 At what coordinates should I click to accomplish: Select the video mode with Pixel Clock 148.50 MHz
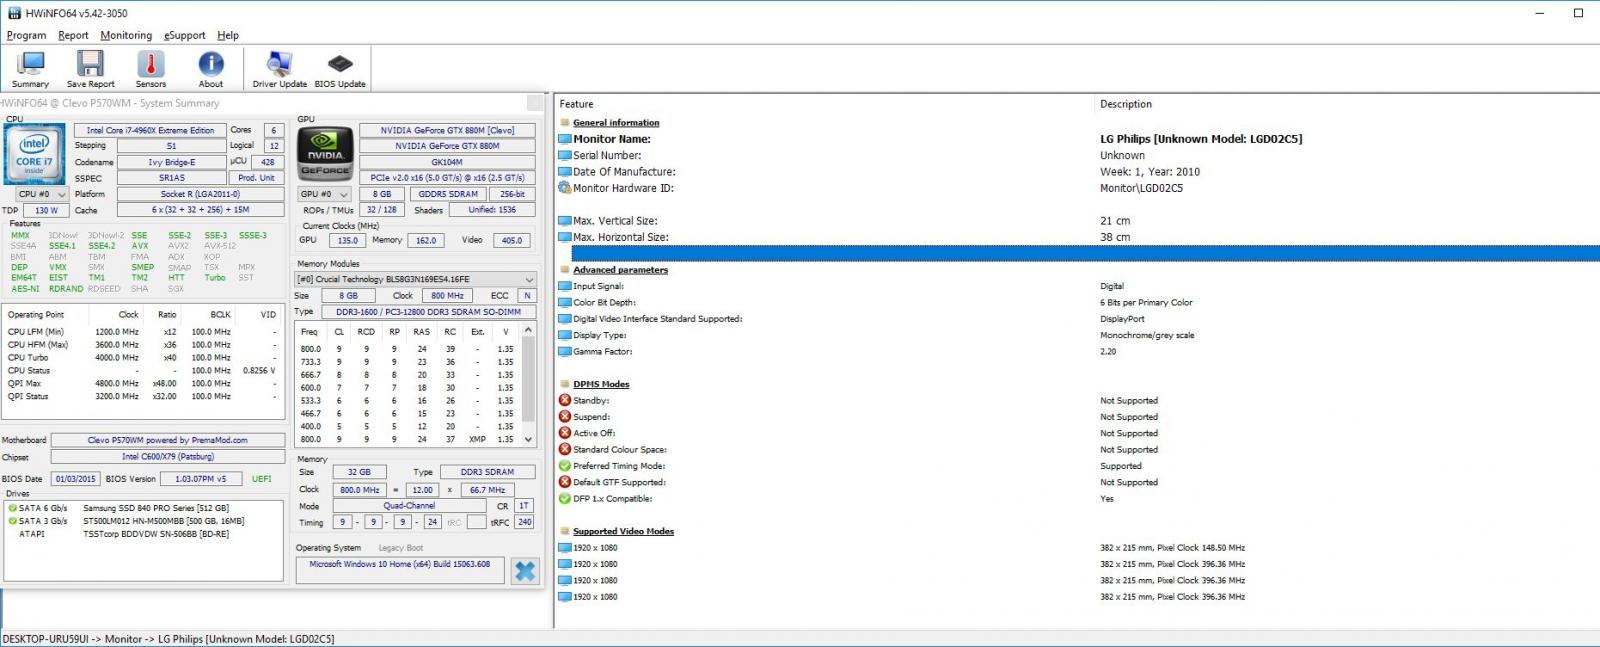pyautogui.click(x=1078, y=548)
